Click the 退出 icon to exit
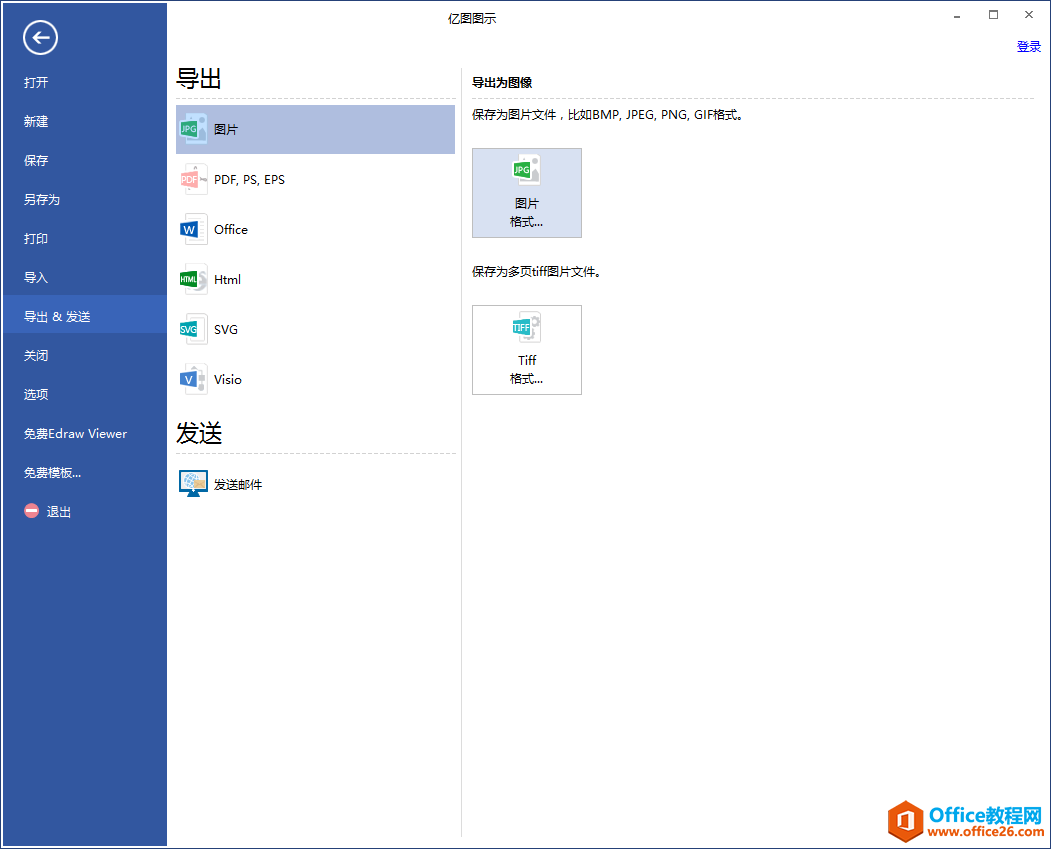Screen dimensions: 1051x849 tap(30, 511)
